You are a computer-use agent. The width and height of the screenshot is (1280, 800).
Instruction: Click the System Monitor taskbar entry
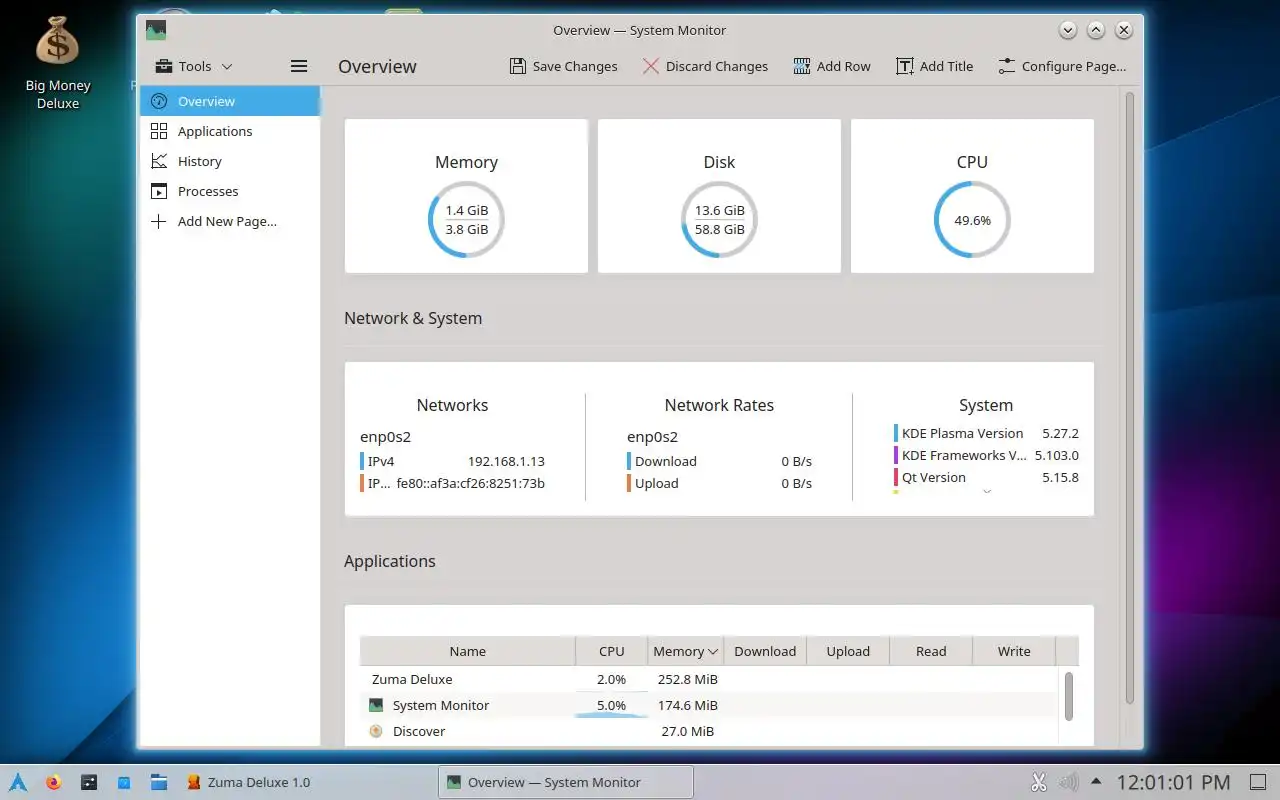pos(565,782)
